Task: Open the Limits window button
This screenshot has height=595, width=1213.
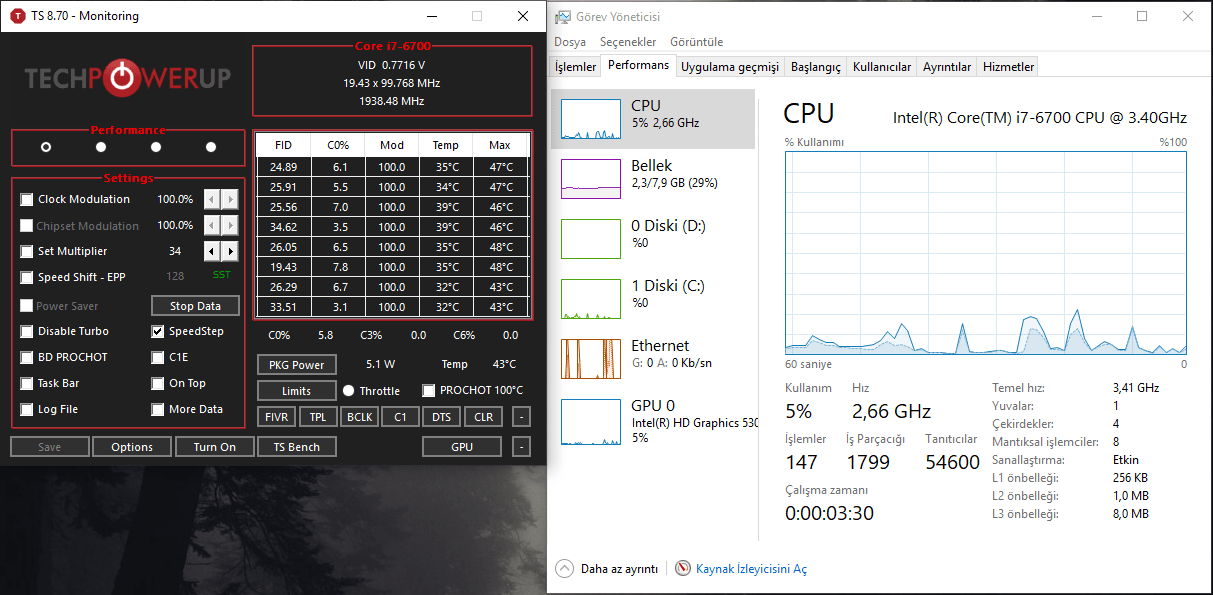Action: [296, 391]
